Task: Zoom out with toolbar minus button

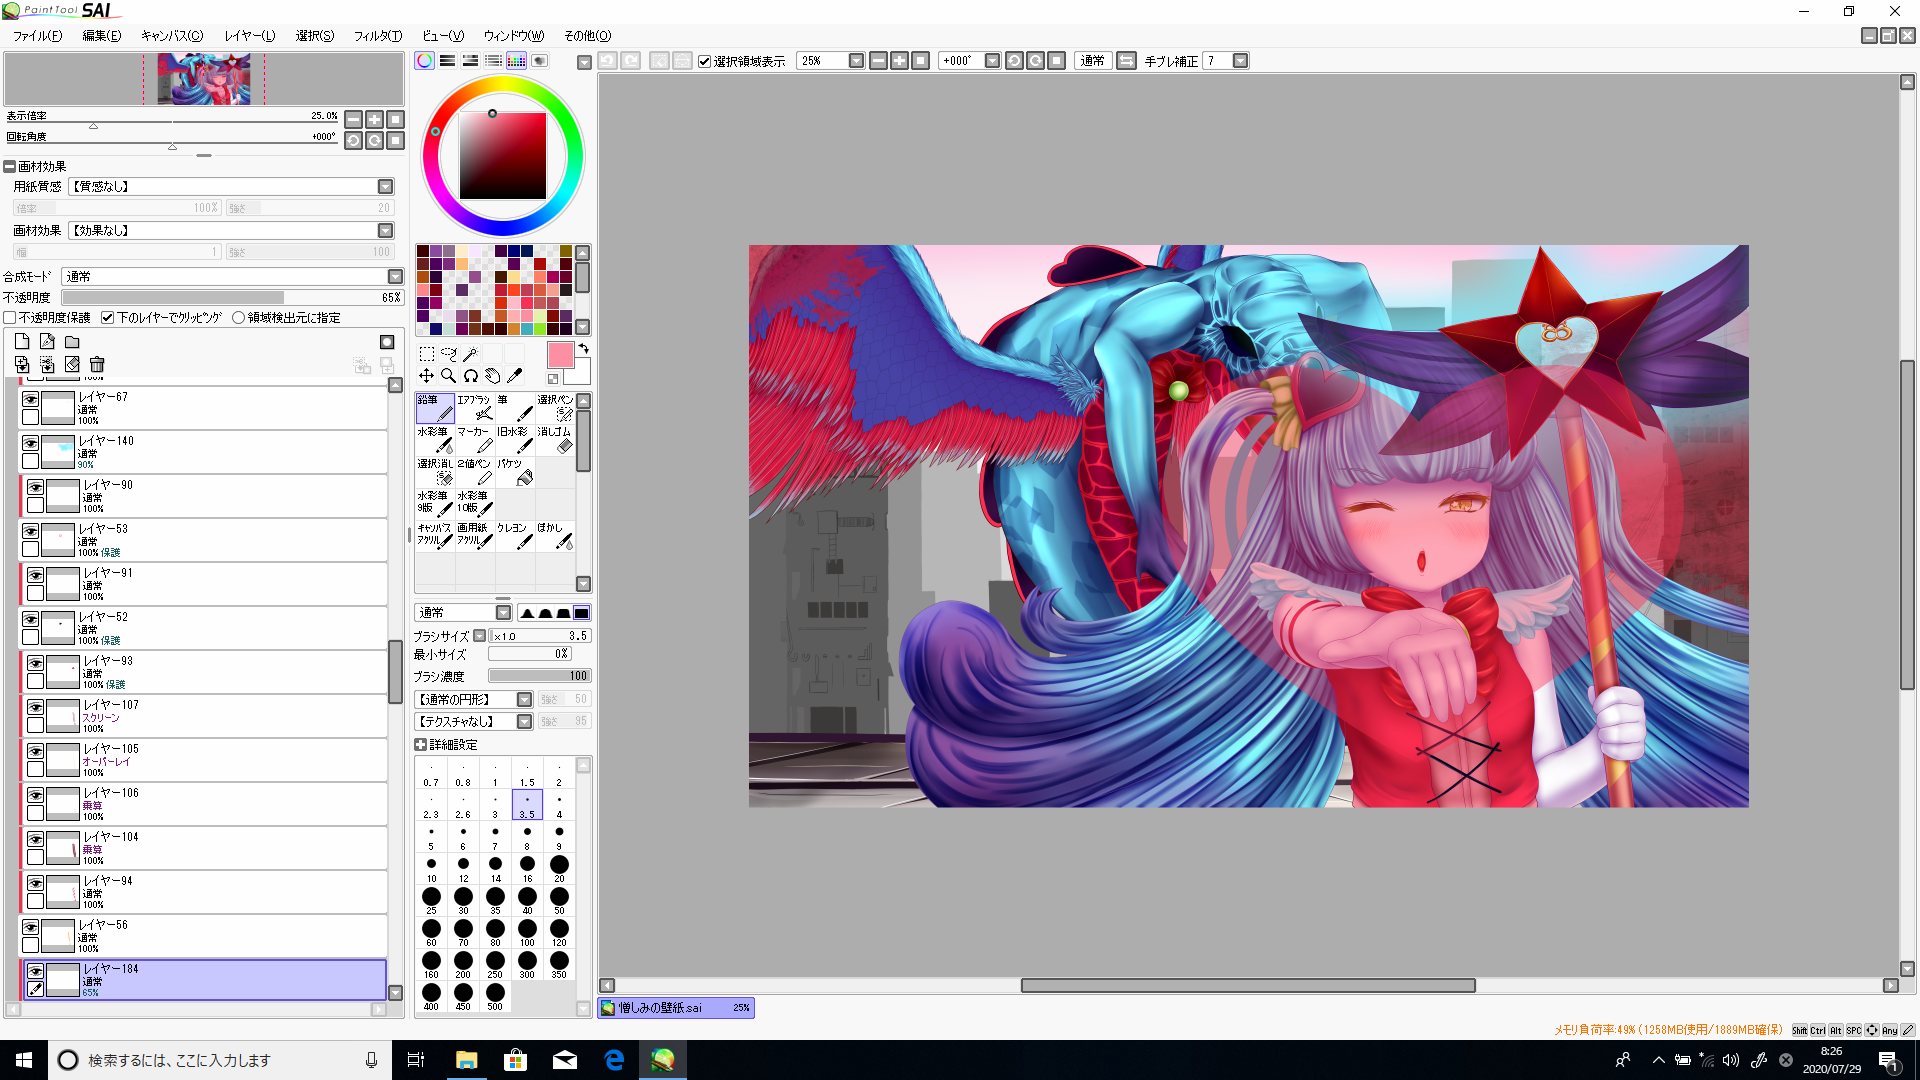Action: [x=878, y=61]
